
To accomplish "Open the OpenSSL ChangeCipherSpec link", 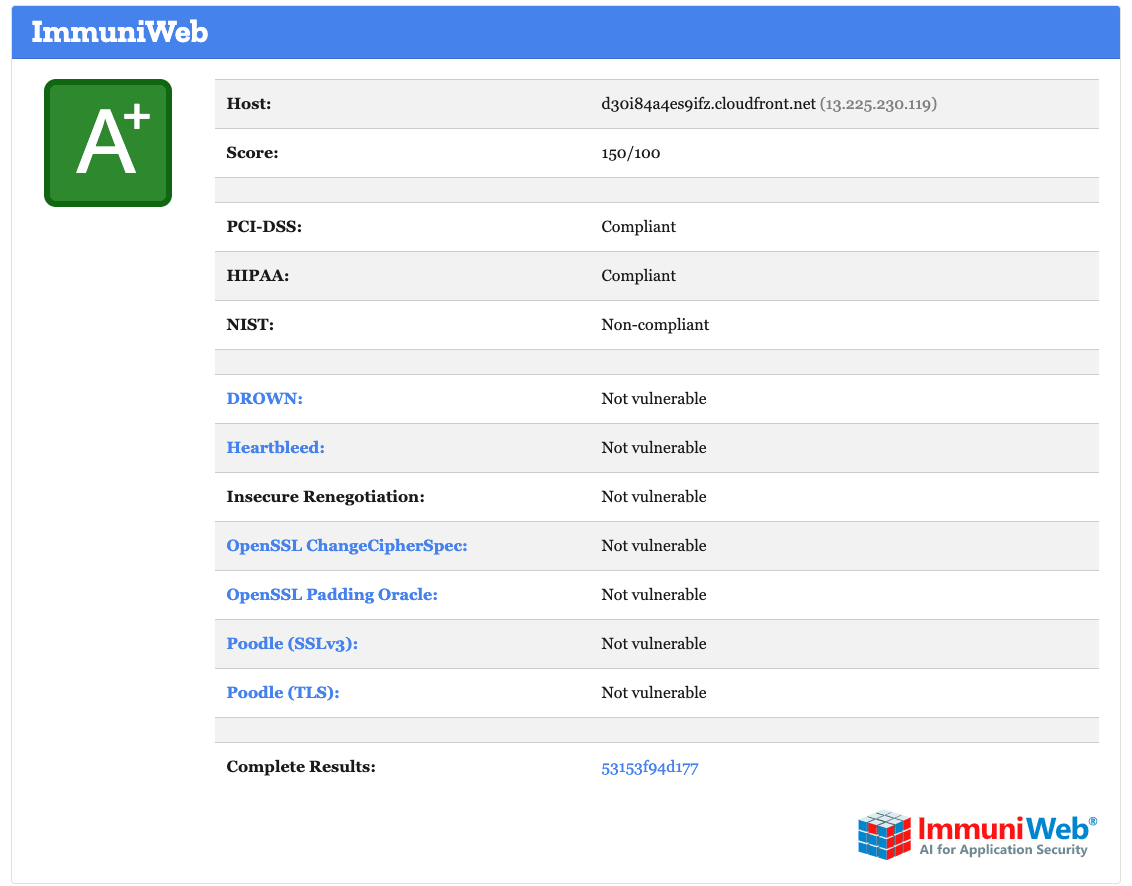I will point(346,545).
